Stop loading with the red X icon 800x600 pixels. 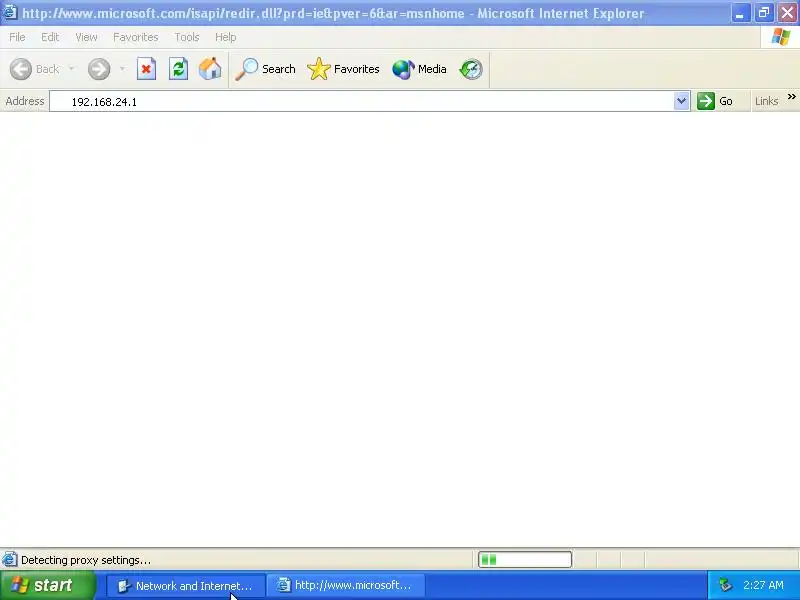point(146,69)
